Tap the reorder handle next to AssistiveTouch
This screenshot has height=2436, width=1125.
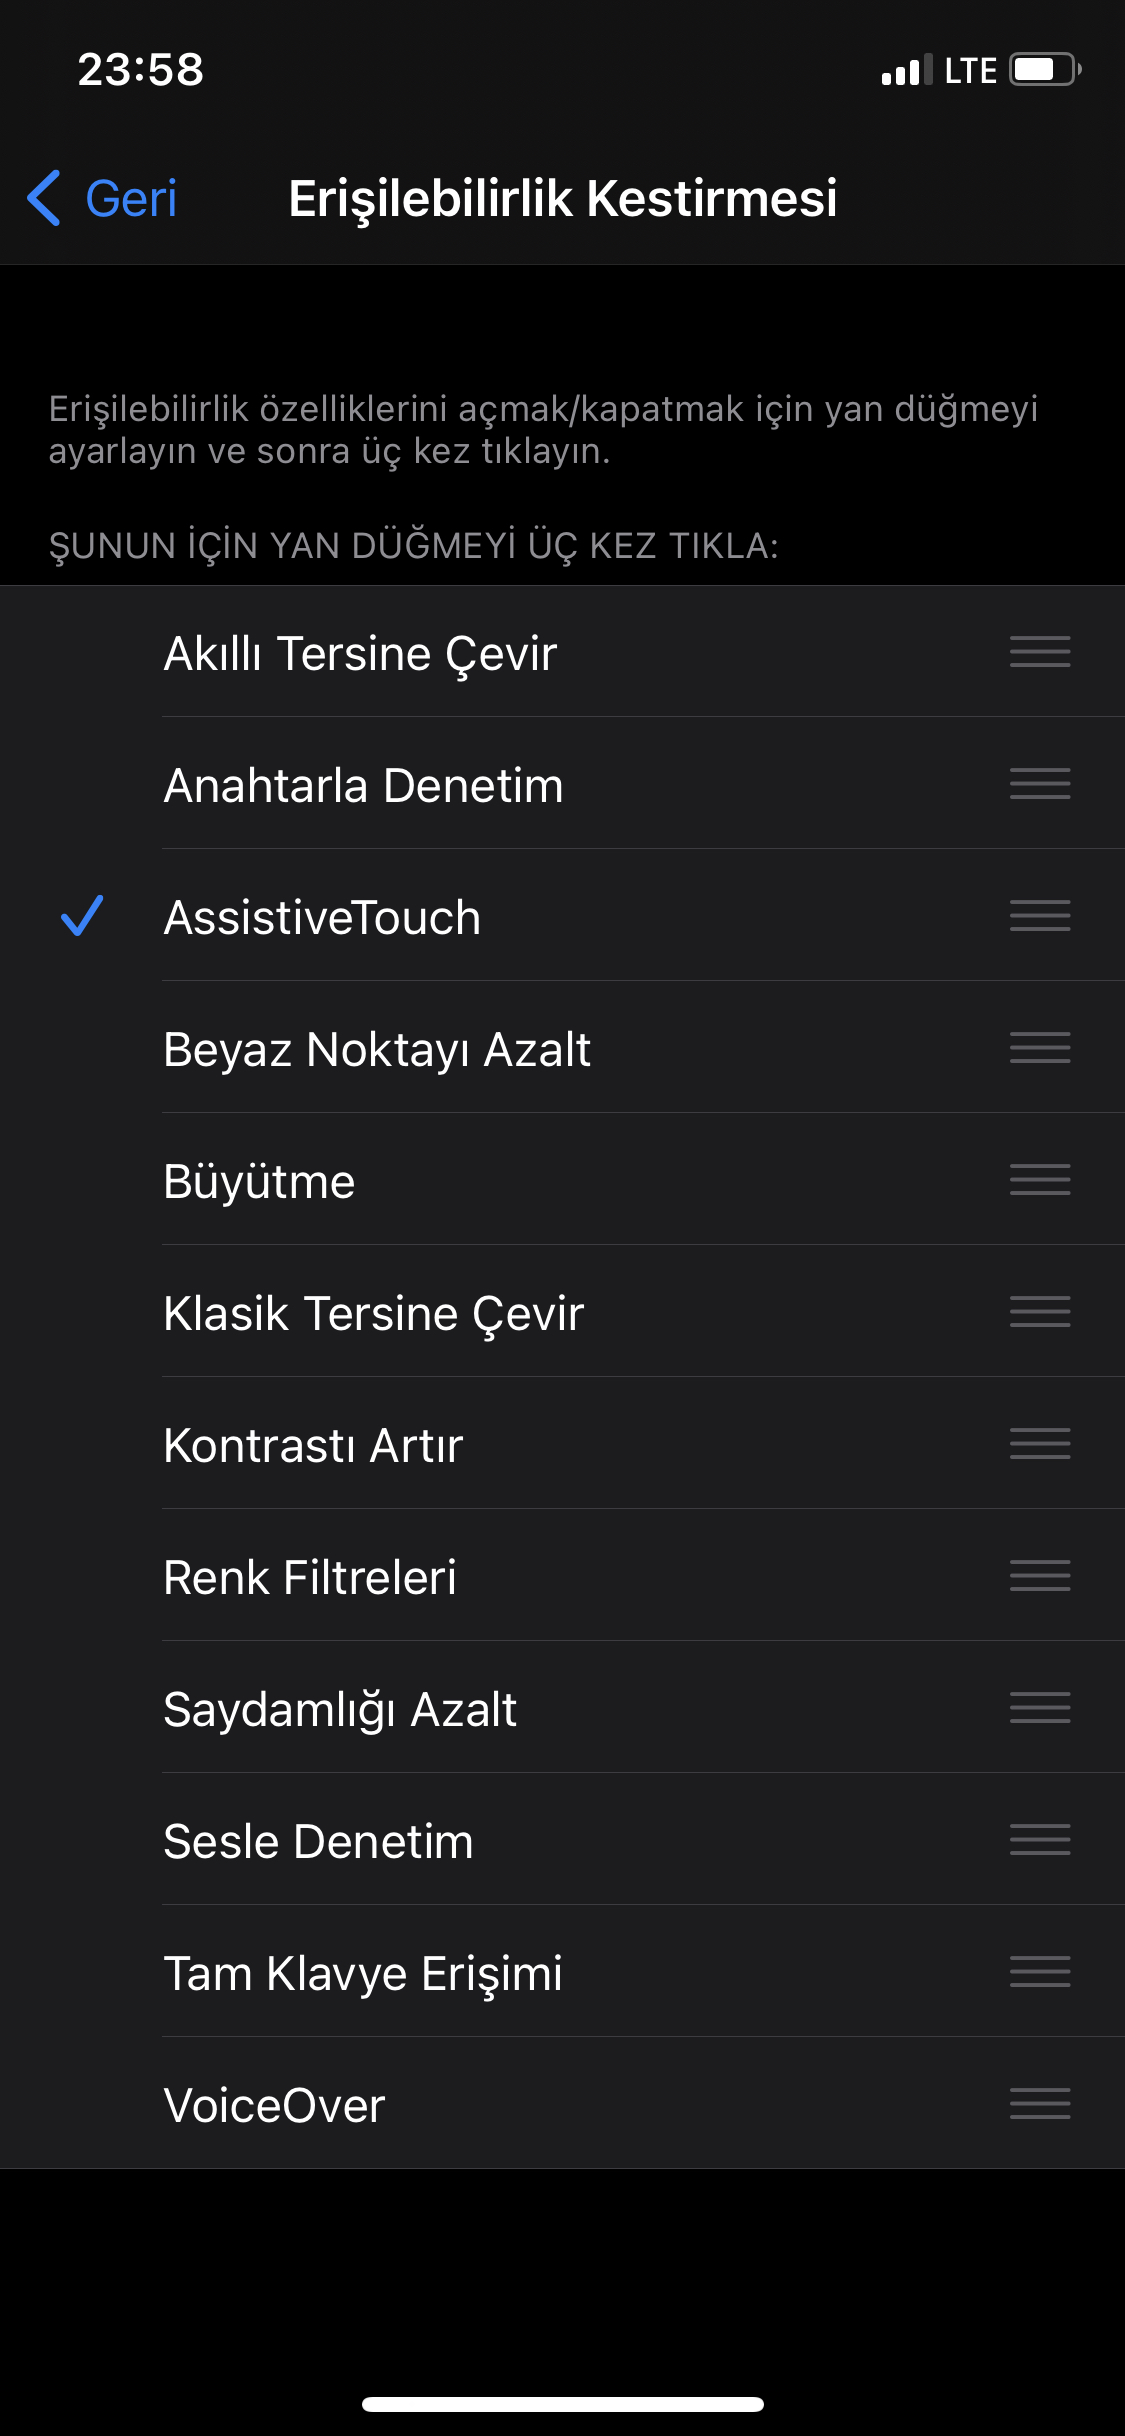(1040, 916)
